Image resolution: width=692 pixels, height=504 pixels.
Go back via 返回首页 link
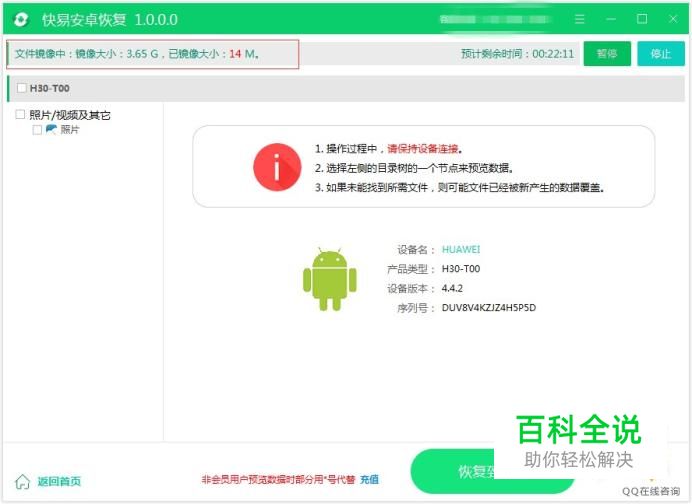point(59,481)
